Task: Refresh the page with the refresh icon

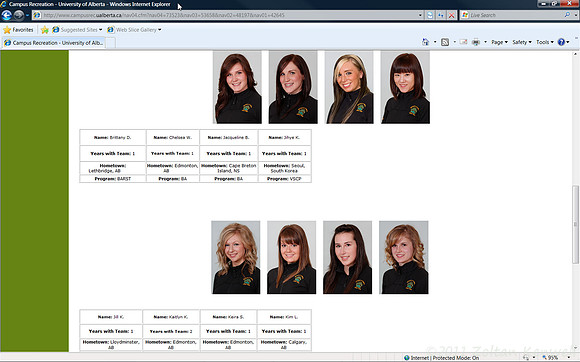Action: tap(441, 15)
